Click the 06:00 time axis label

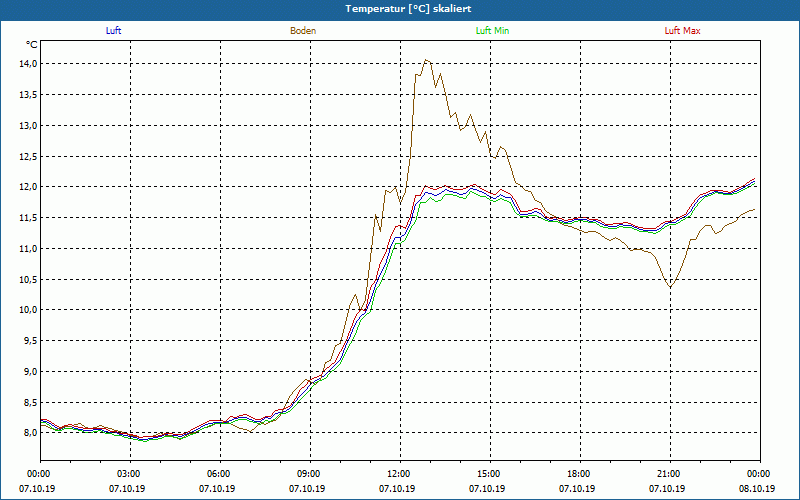coord(217,474)
